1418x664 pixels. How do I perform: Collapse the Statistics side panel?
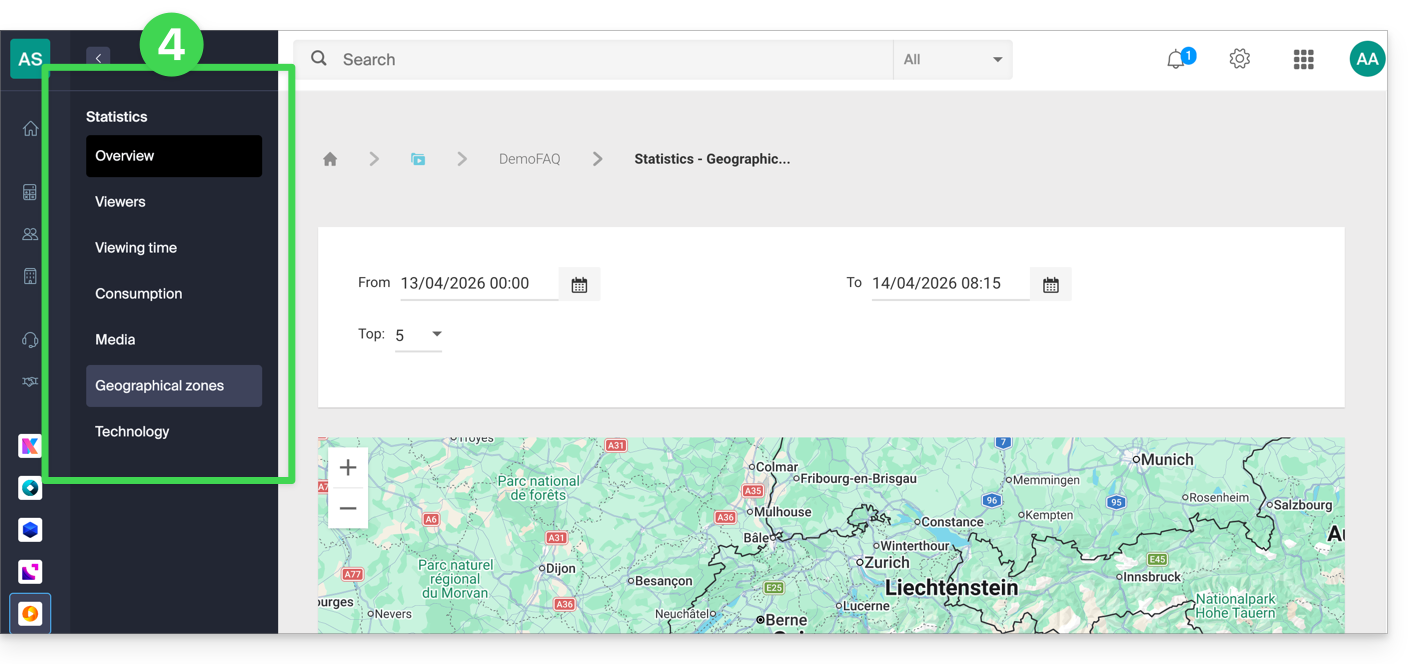[x=98, y=59]
